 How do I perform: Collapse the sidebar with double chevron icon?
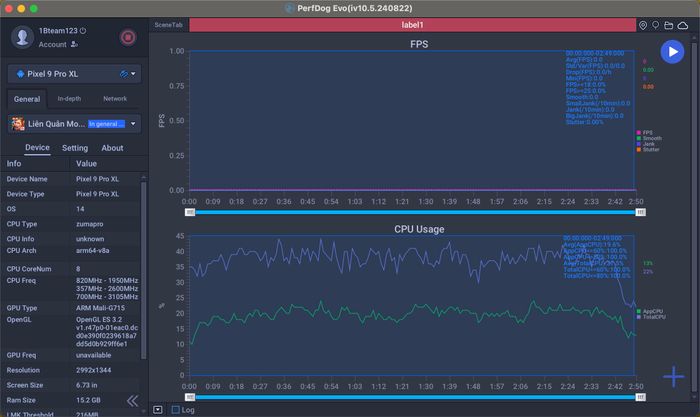point(132,400)
